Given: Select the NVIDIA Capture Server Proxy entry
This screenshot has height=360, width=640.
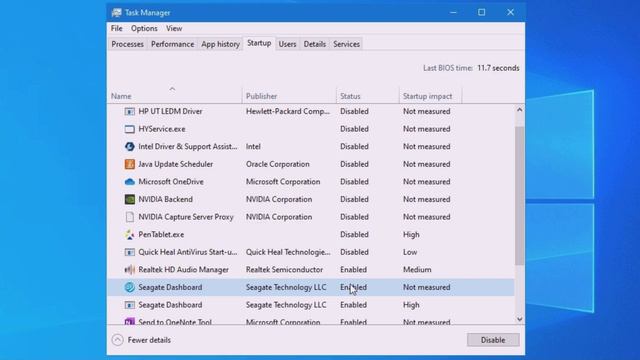Looking at the screenshot, I should [311, 217].
